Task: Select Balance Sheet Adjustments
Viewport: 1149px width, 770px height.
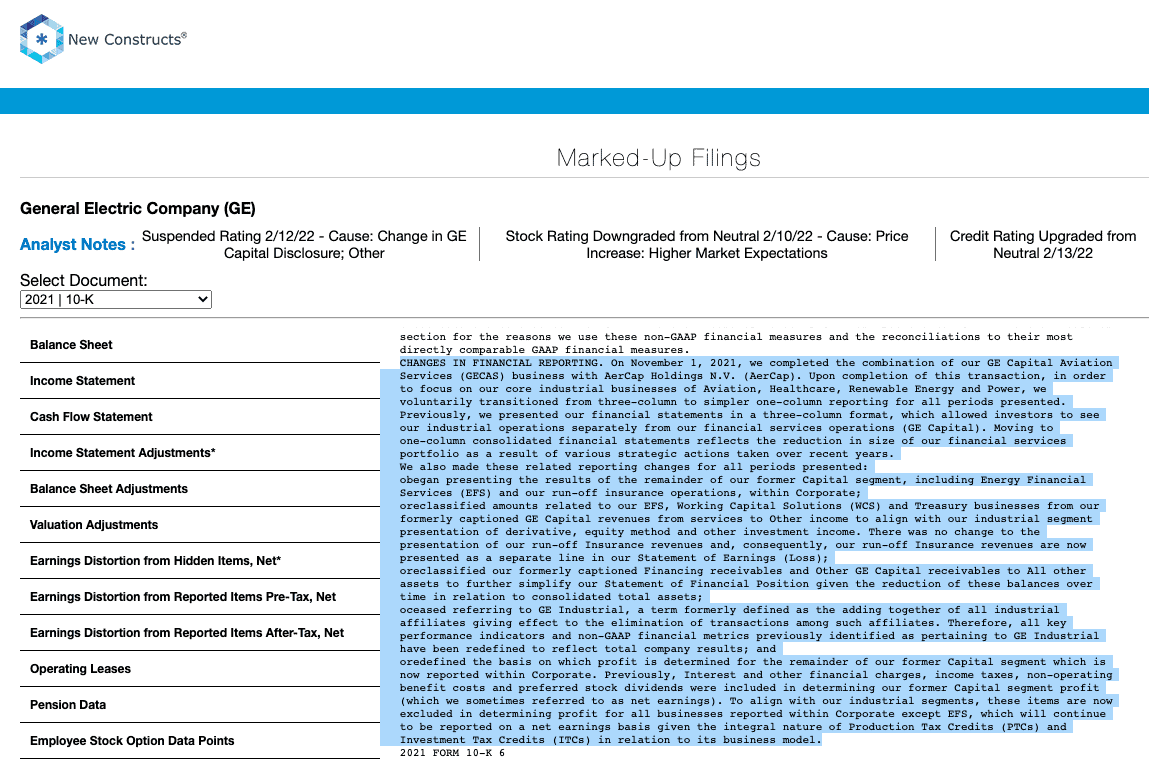Action: click(108, 489)
